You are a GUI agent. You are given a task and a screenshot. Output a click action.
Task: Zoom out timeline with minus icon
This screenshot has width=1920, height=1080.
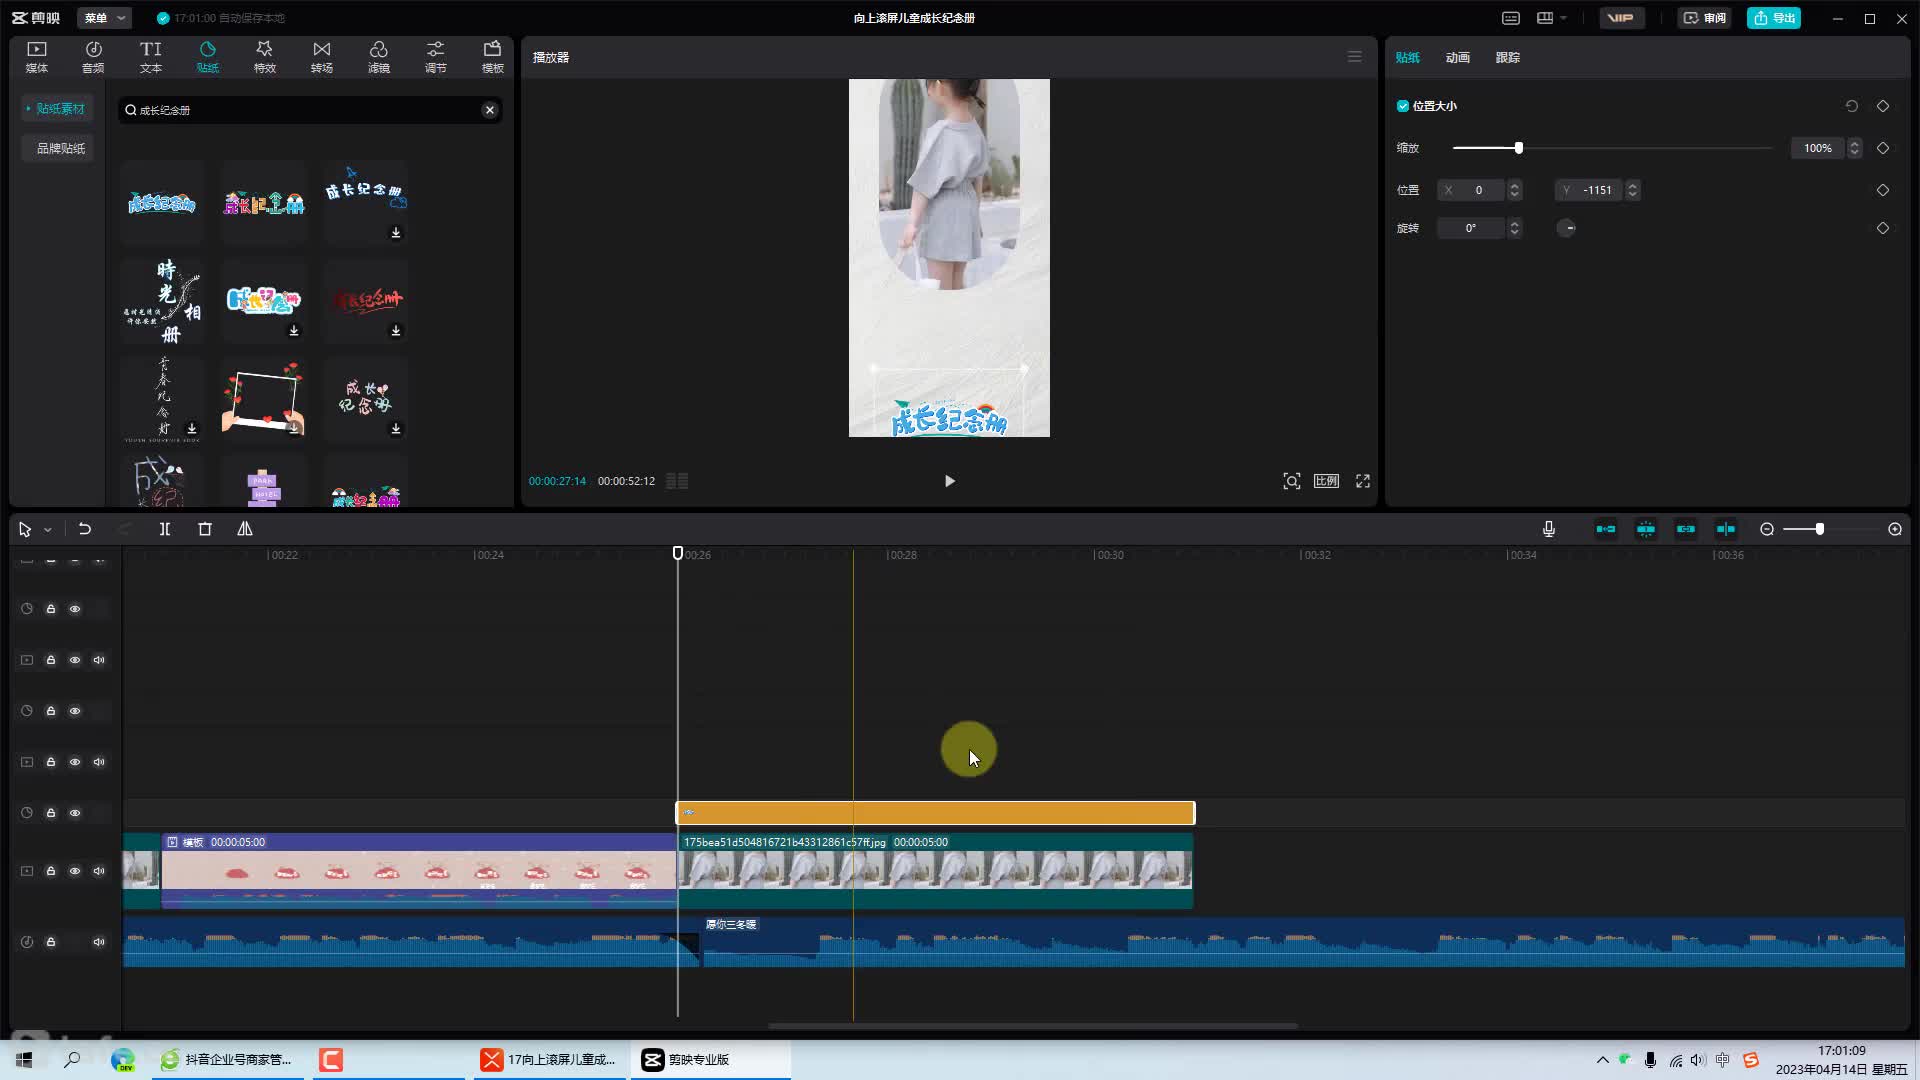click(x=1767, y=529)
